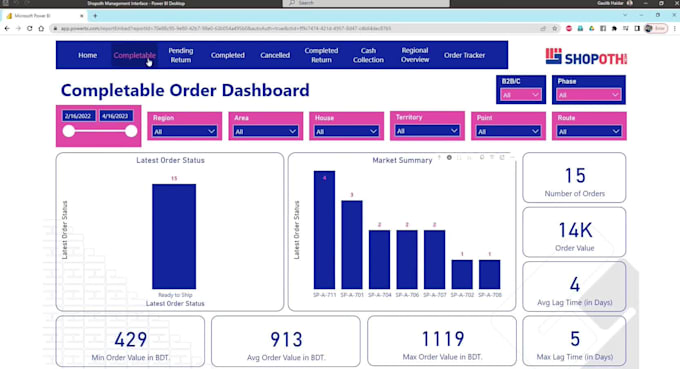The width and height of the screenshot is (680, 369).
Task: Expand the B2B/C dropdown
Action: pyautogui.click(x=520, y=95)
